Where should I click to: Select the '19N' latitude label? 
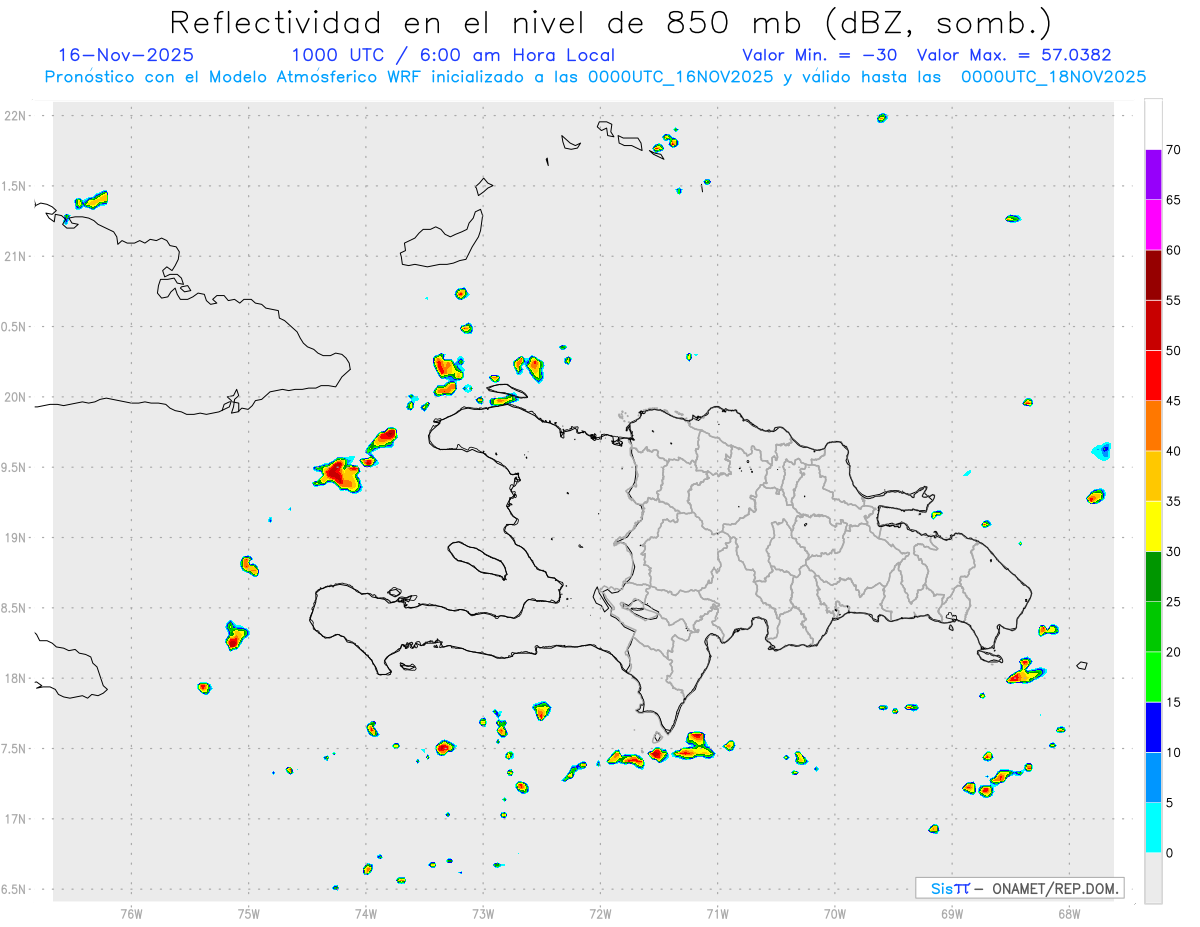pyautogui.click(x=17, y=537)
